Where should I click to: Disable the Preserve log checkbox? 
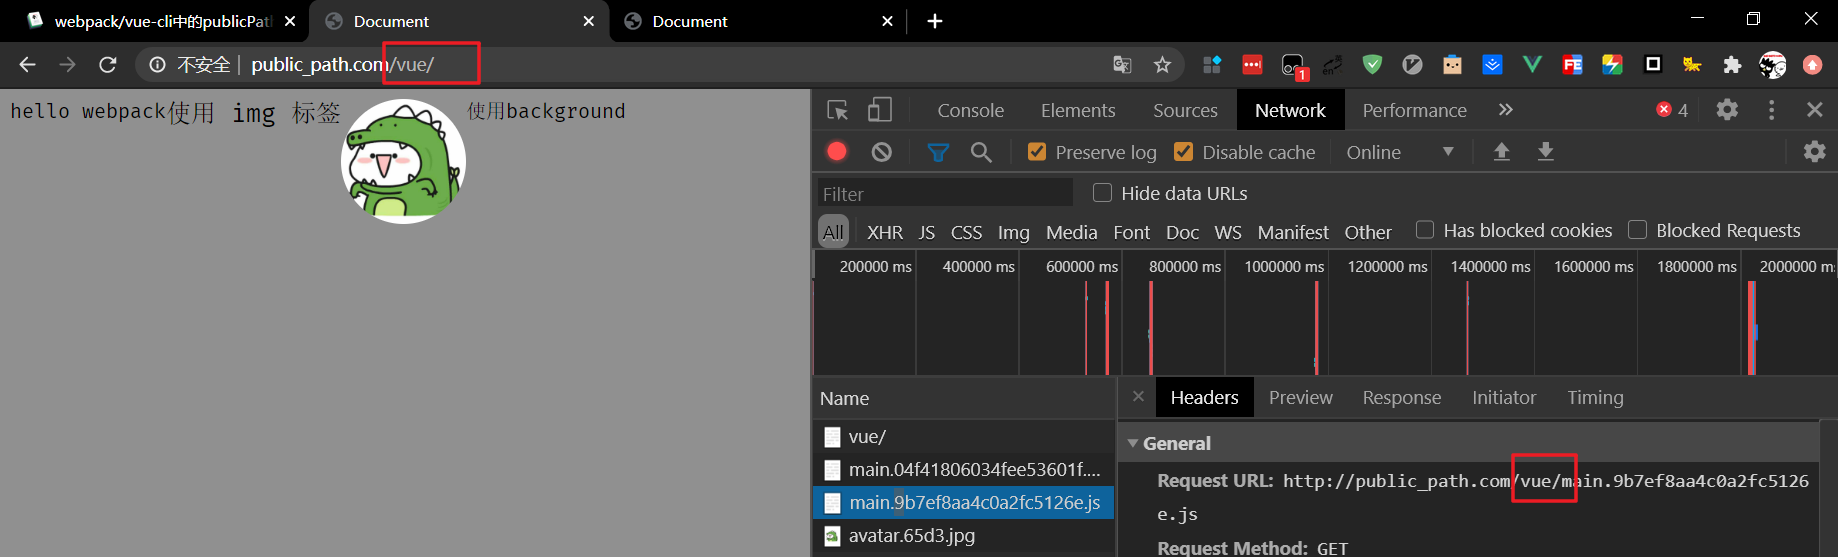1037,152
